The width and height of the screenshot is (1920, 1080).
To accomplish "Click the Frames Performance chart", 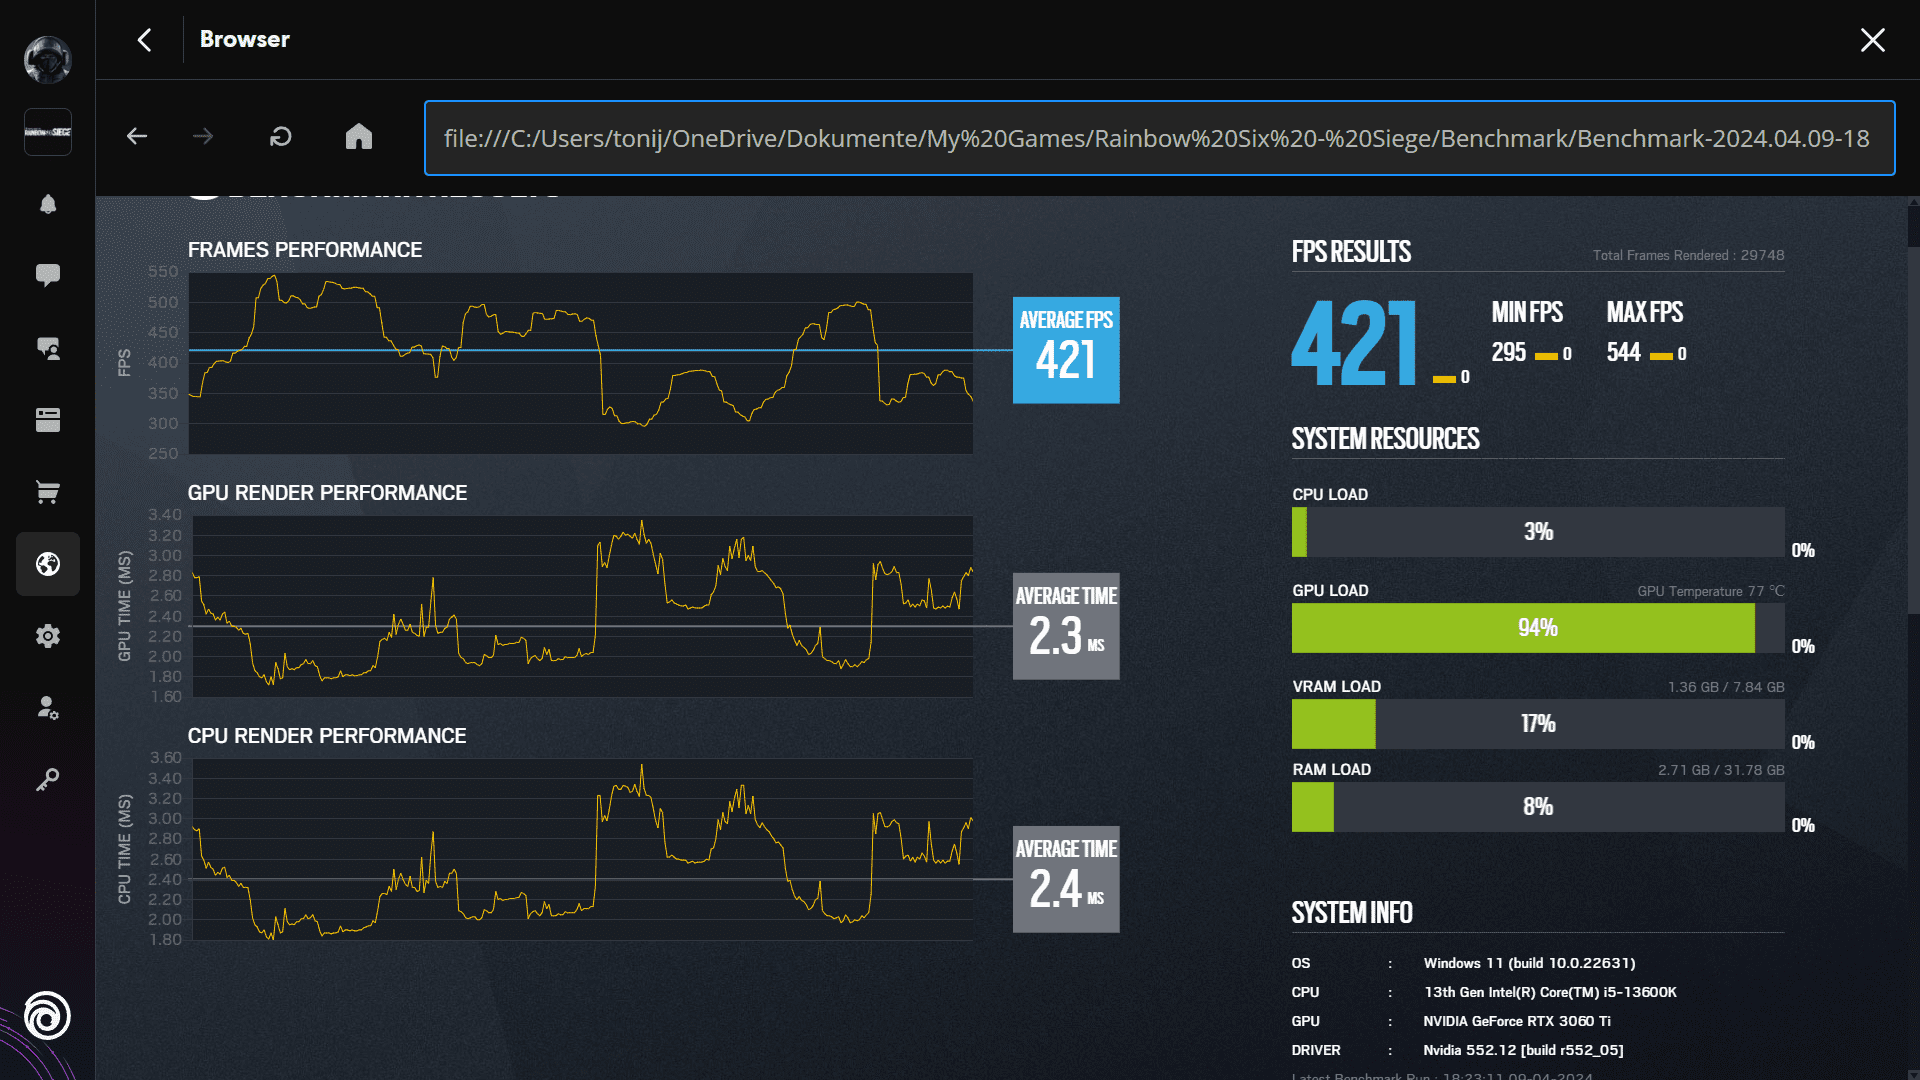I will coord(581,363).
